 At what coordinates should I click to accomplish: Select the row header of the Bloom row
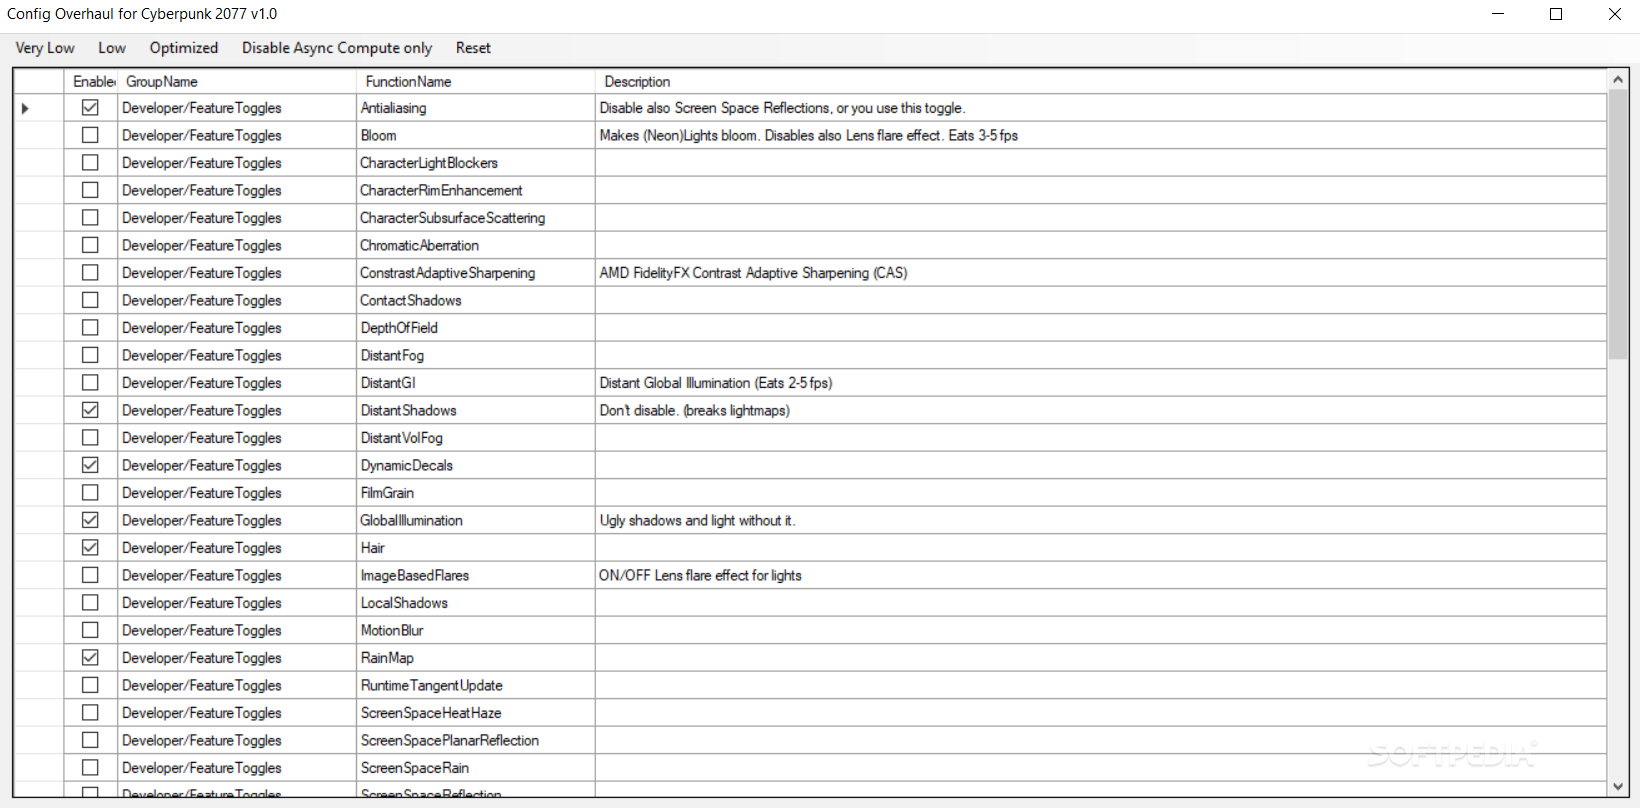pos(39,135)
